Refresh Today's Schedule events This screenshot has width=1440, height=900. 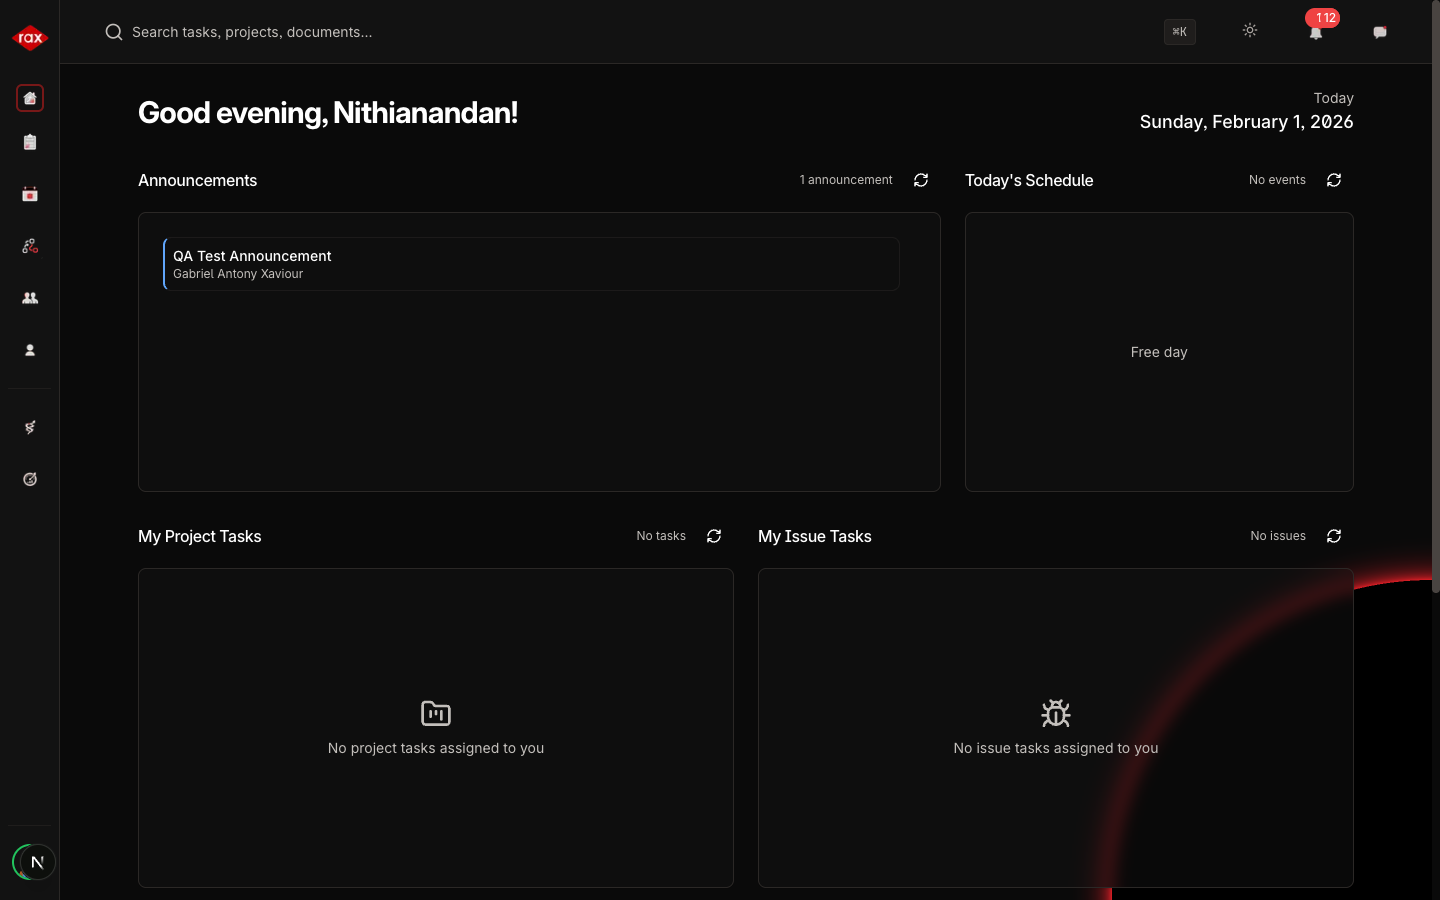click(1334, 180)
